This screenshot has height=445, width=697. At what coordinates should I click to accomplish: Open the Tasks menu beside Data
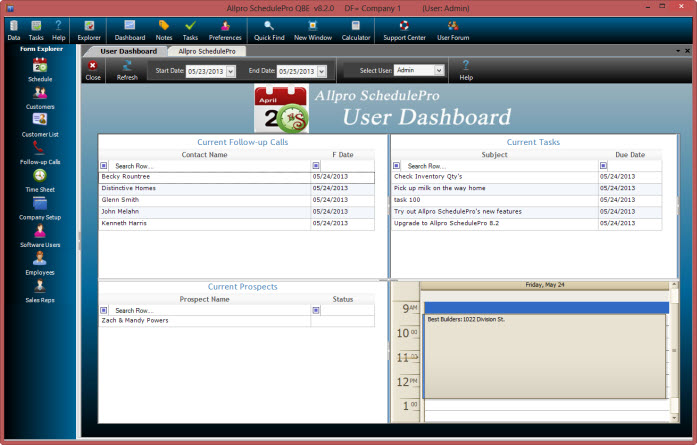point(36,31)
